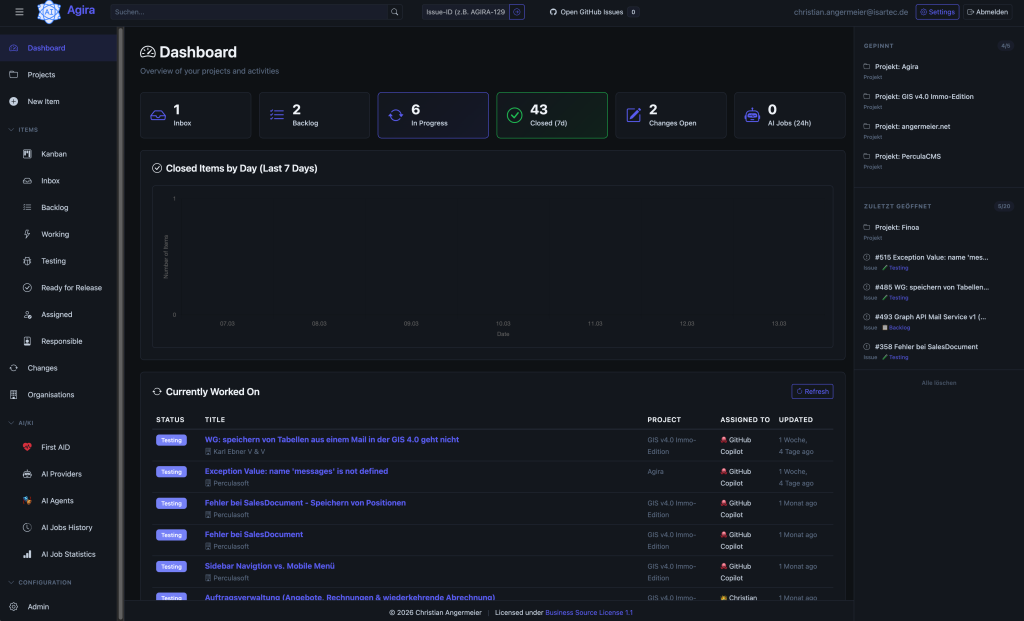The height and width of the screenshot is (621, 1024).
Task: Open the In Progress stat card
Action: coord(432,115)
